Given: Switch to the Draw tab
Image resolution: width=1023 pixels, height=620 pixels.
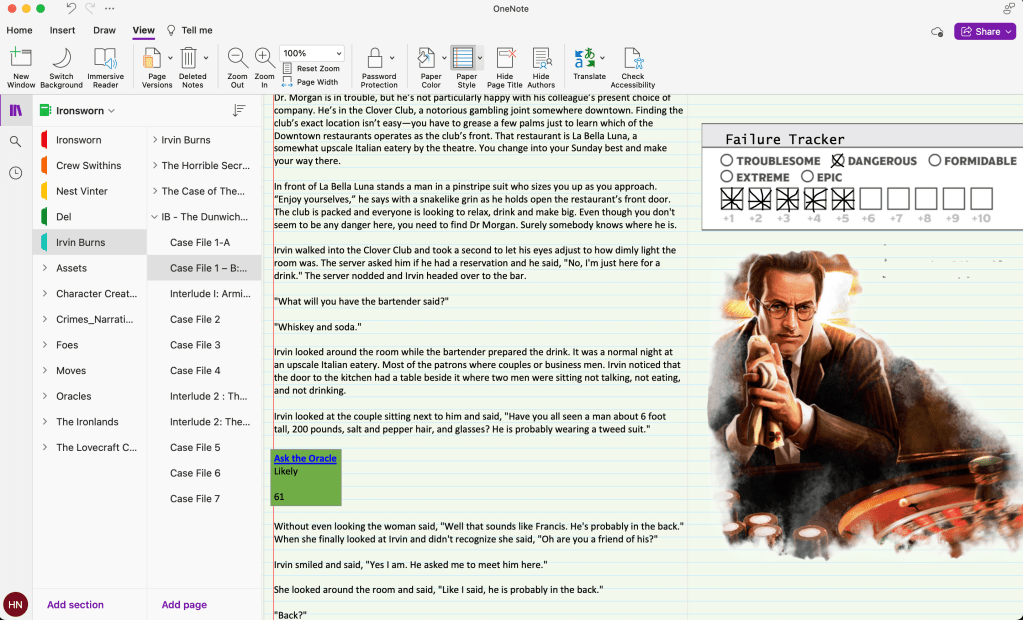Looking at the screenshot, I should click(104, 30).
